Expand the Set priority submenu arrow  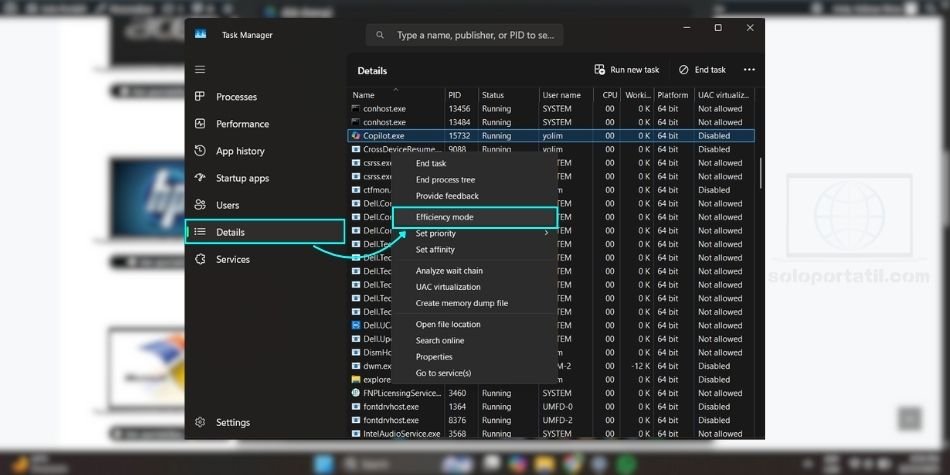point(546,233)
